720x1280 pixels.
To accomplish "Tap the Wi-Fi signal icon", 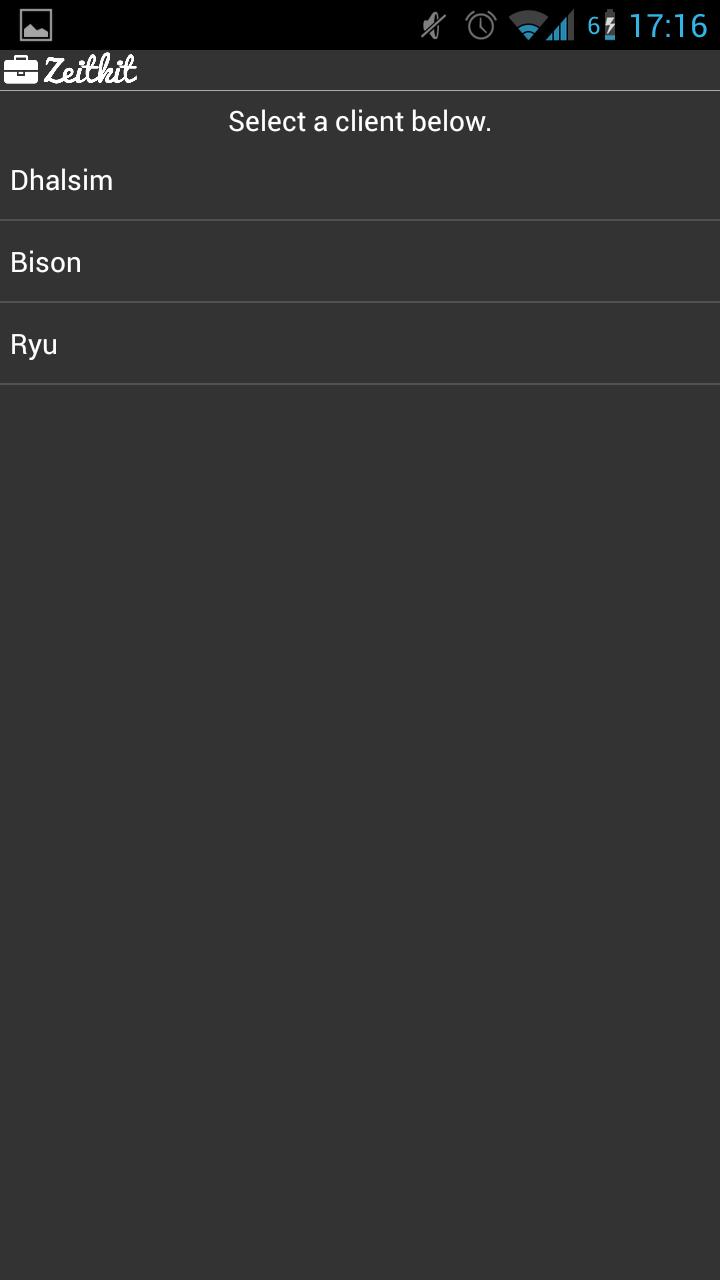I will point(527,25).
